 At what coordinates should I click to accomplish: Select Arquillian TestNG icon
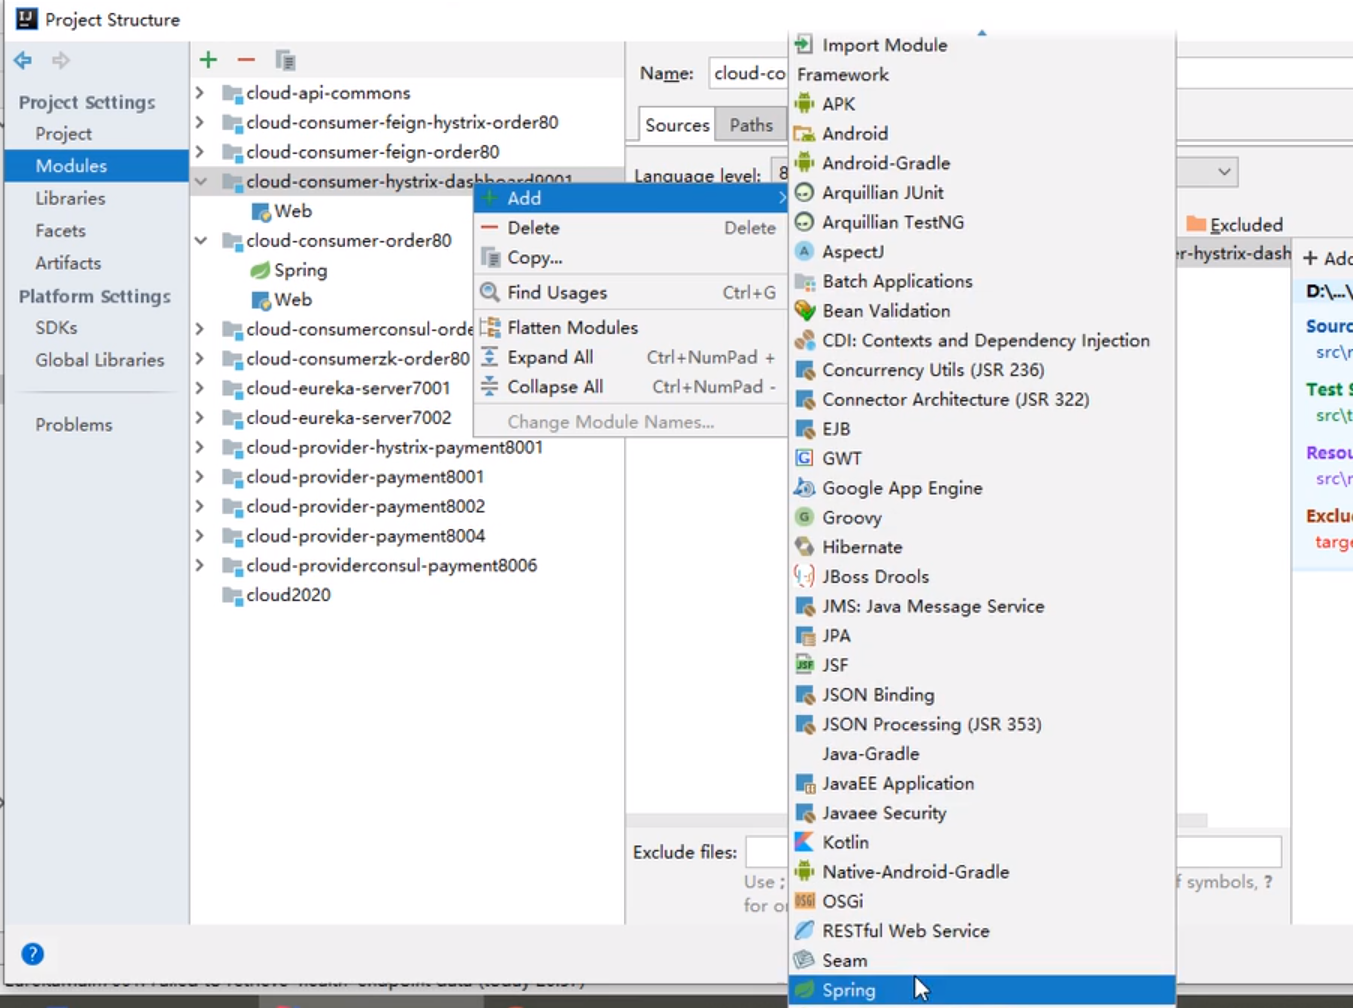804,222
